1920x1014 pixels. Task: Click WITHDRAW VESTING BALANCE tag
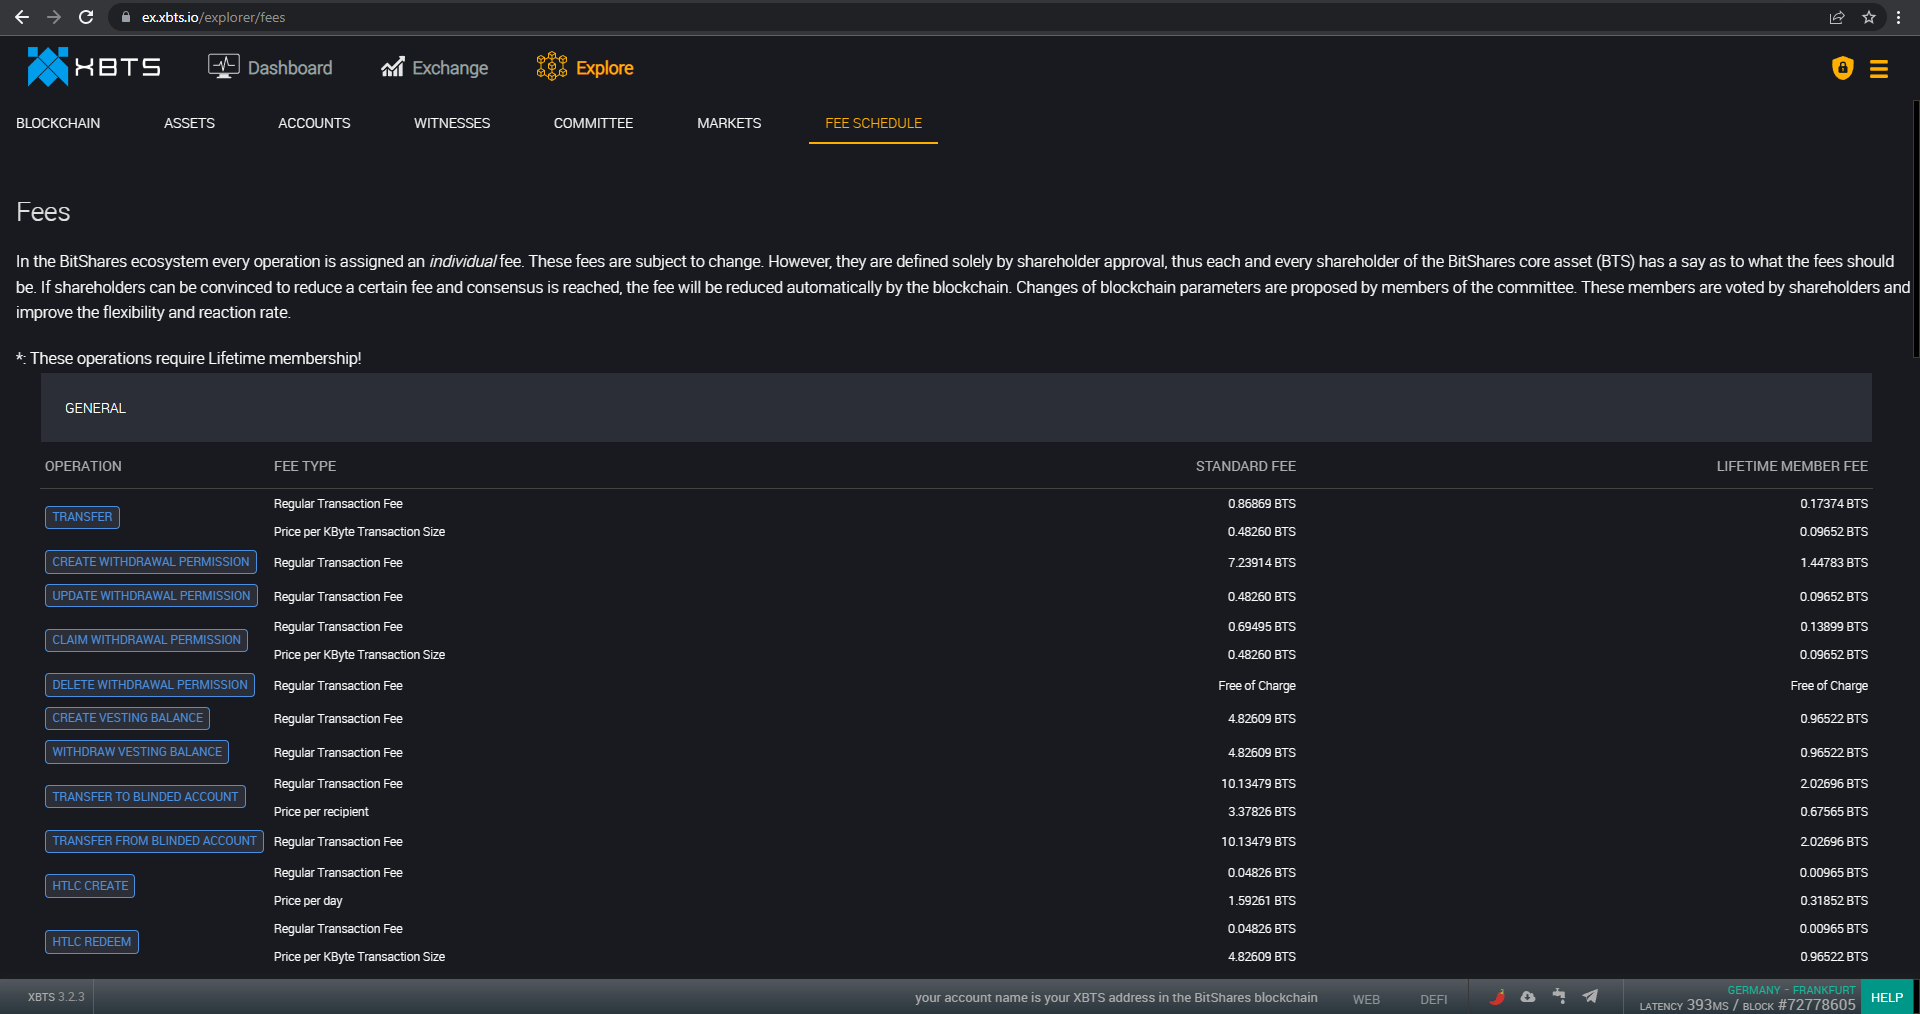coord(137,752)
